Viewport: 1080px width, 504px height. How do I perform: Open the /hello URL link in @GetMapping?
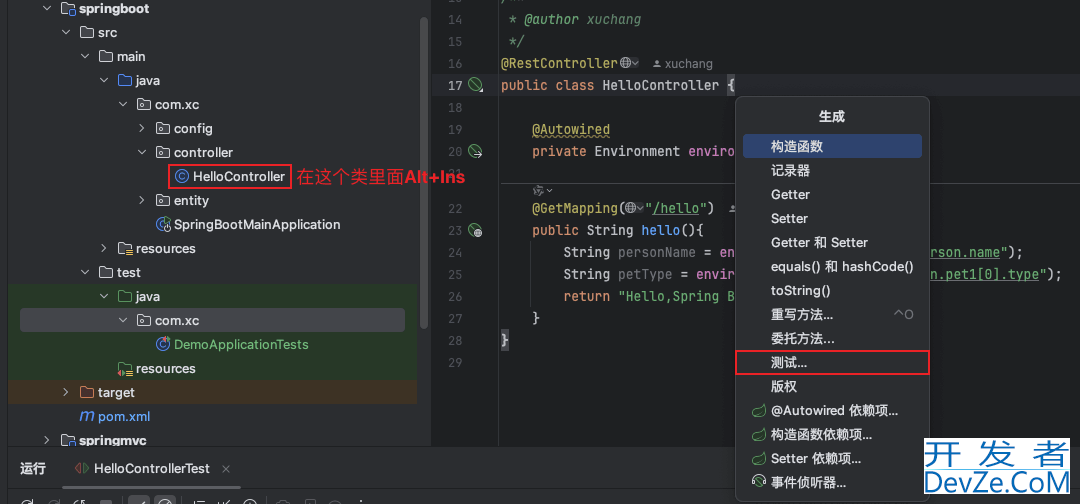pyautogui.click(x=676, y=207)
